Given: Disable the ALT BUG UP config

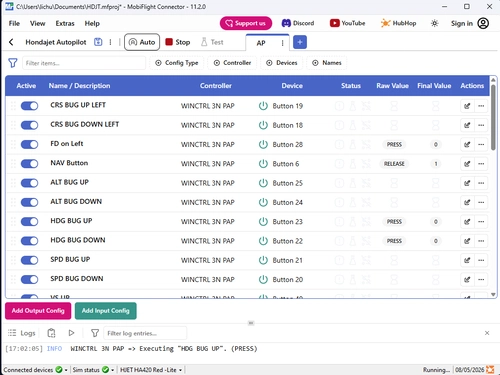Looking at the screenshot, I should [29, 183].
